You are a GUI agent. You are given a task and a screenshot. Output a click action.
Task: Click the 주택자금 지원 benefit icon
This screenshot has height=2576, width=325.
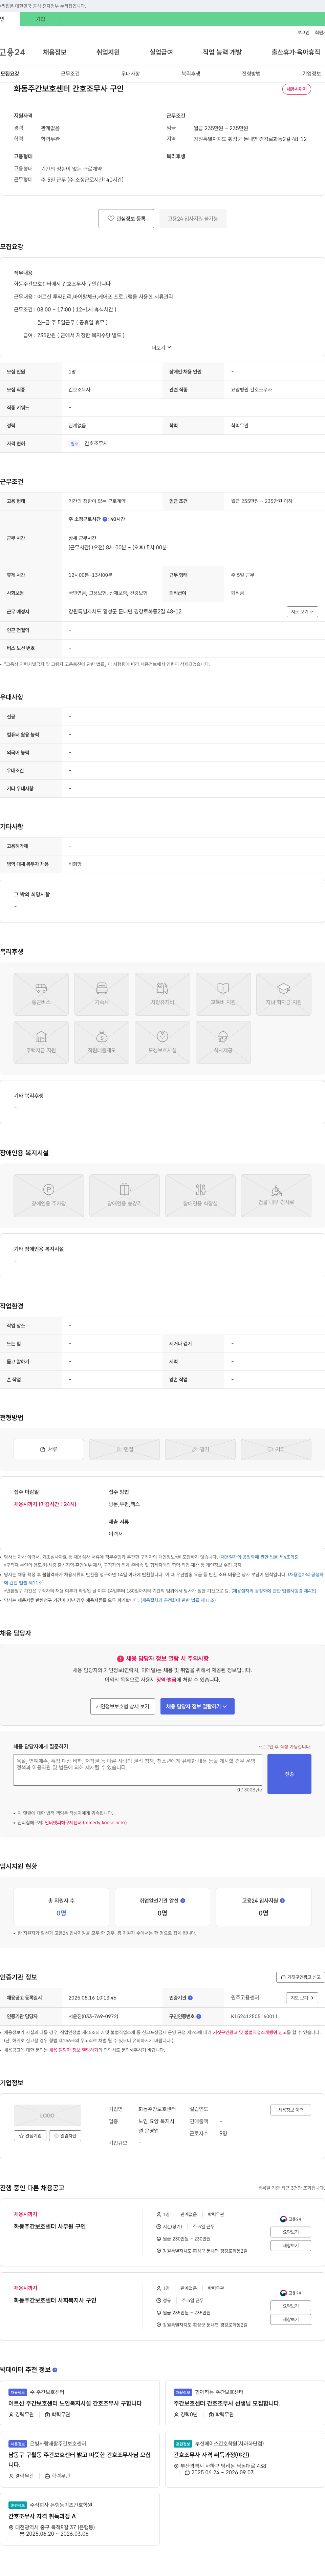pyautogui.click(x=41, y=1042)
